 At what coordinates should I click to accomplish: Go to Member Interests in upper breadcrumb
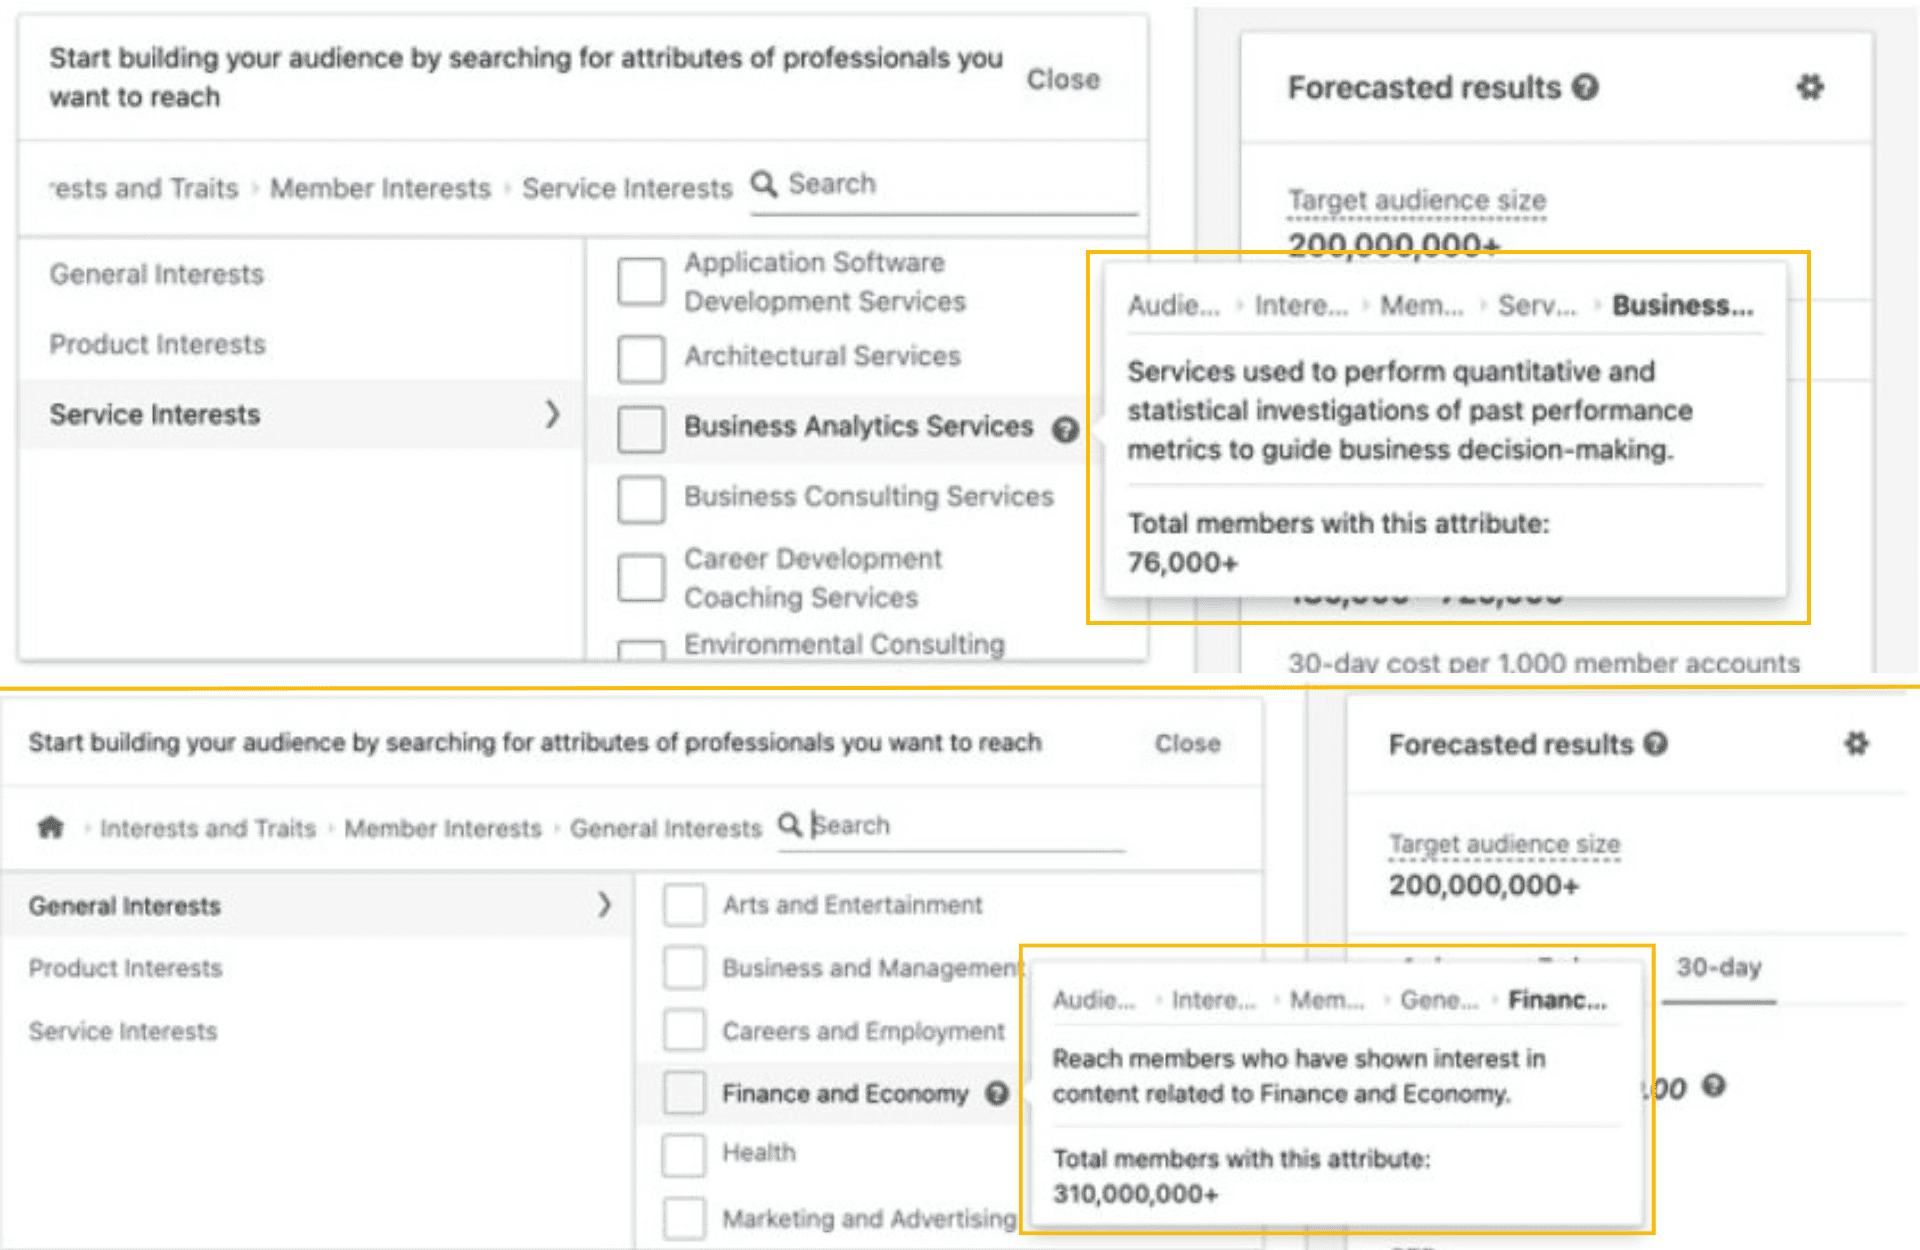[380, 188]
